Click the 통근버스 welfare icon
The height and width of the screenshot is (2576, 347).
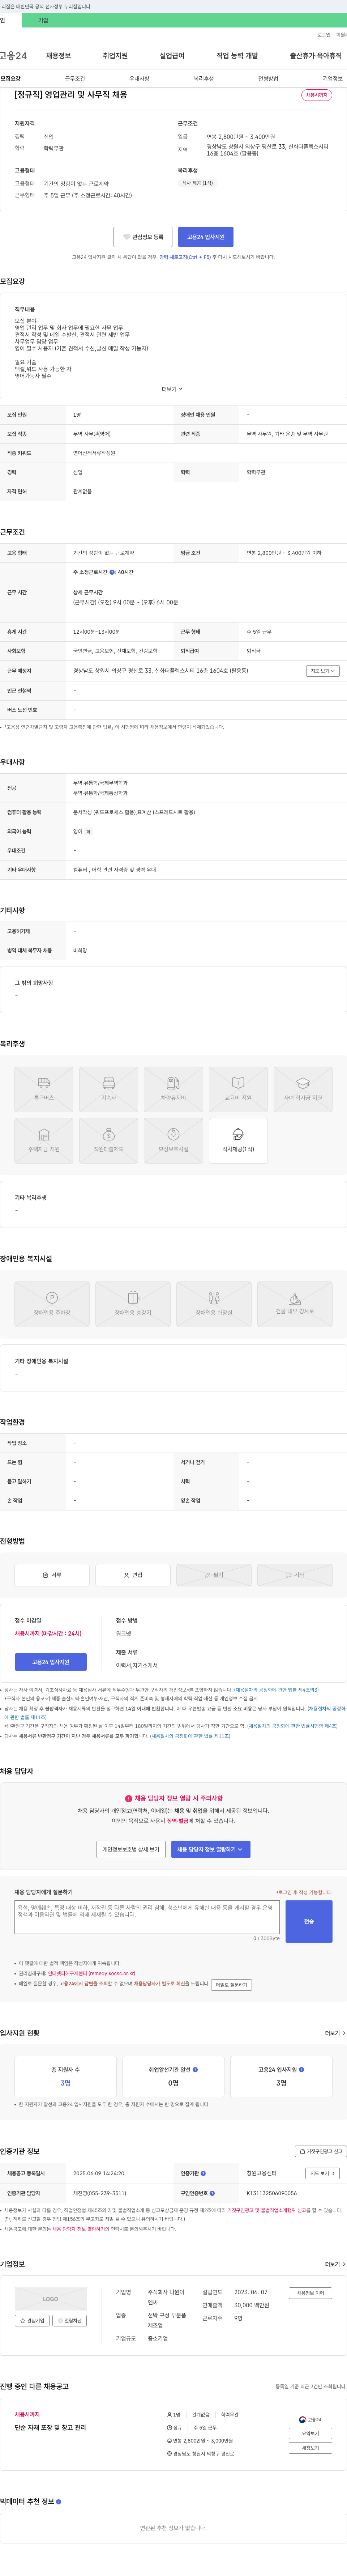click(44, 1089)
